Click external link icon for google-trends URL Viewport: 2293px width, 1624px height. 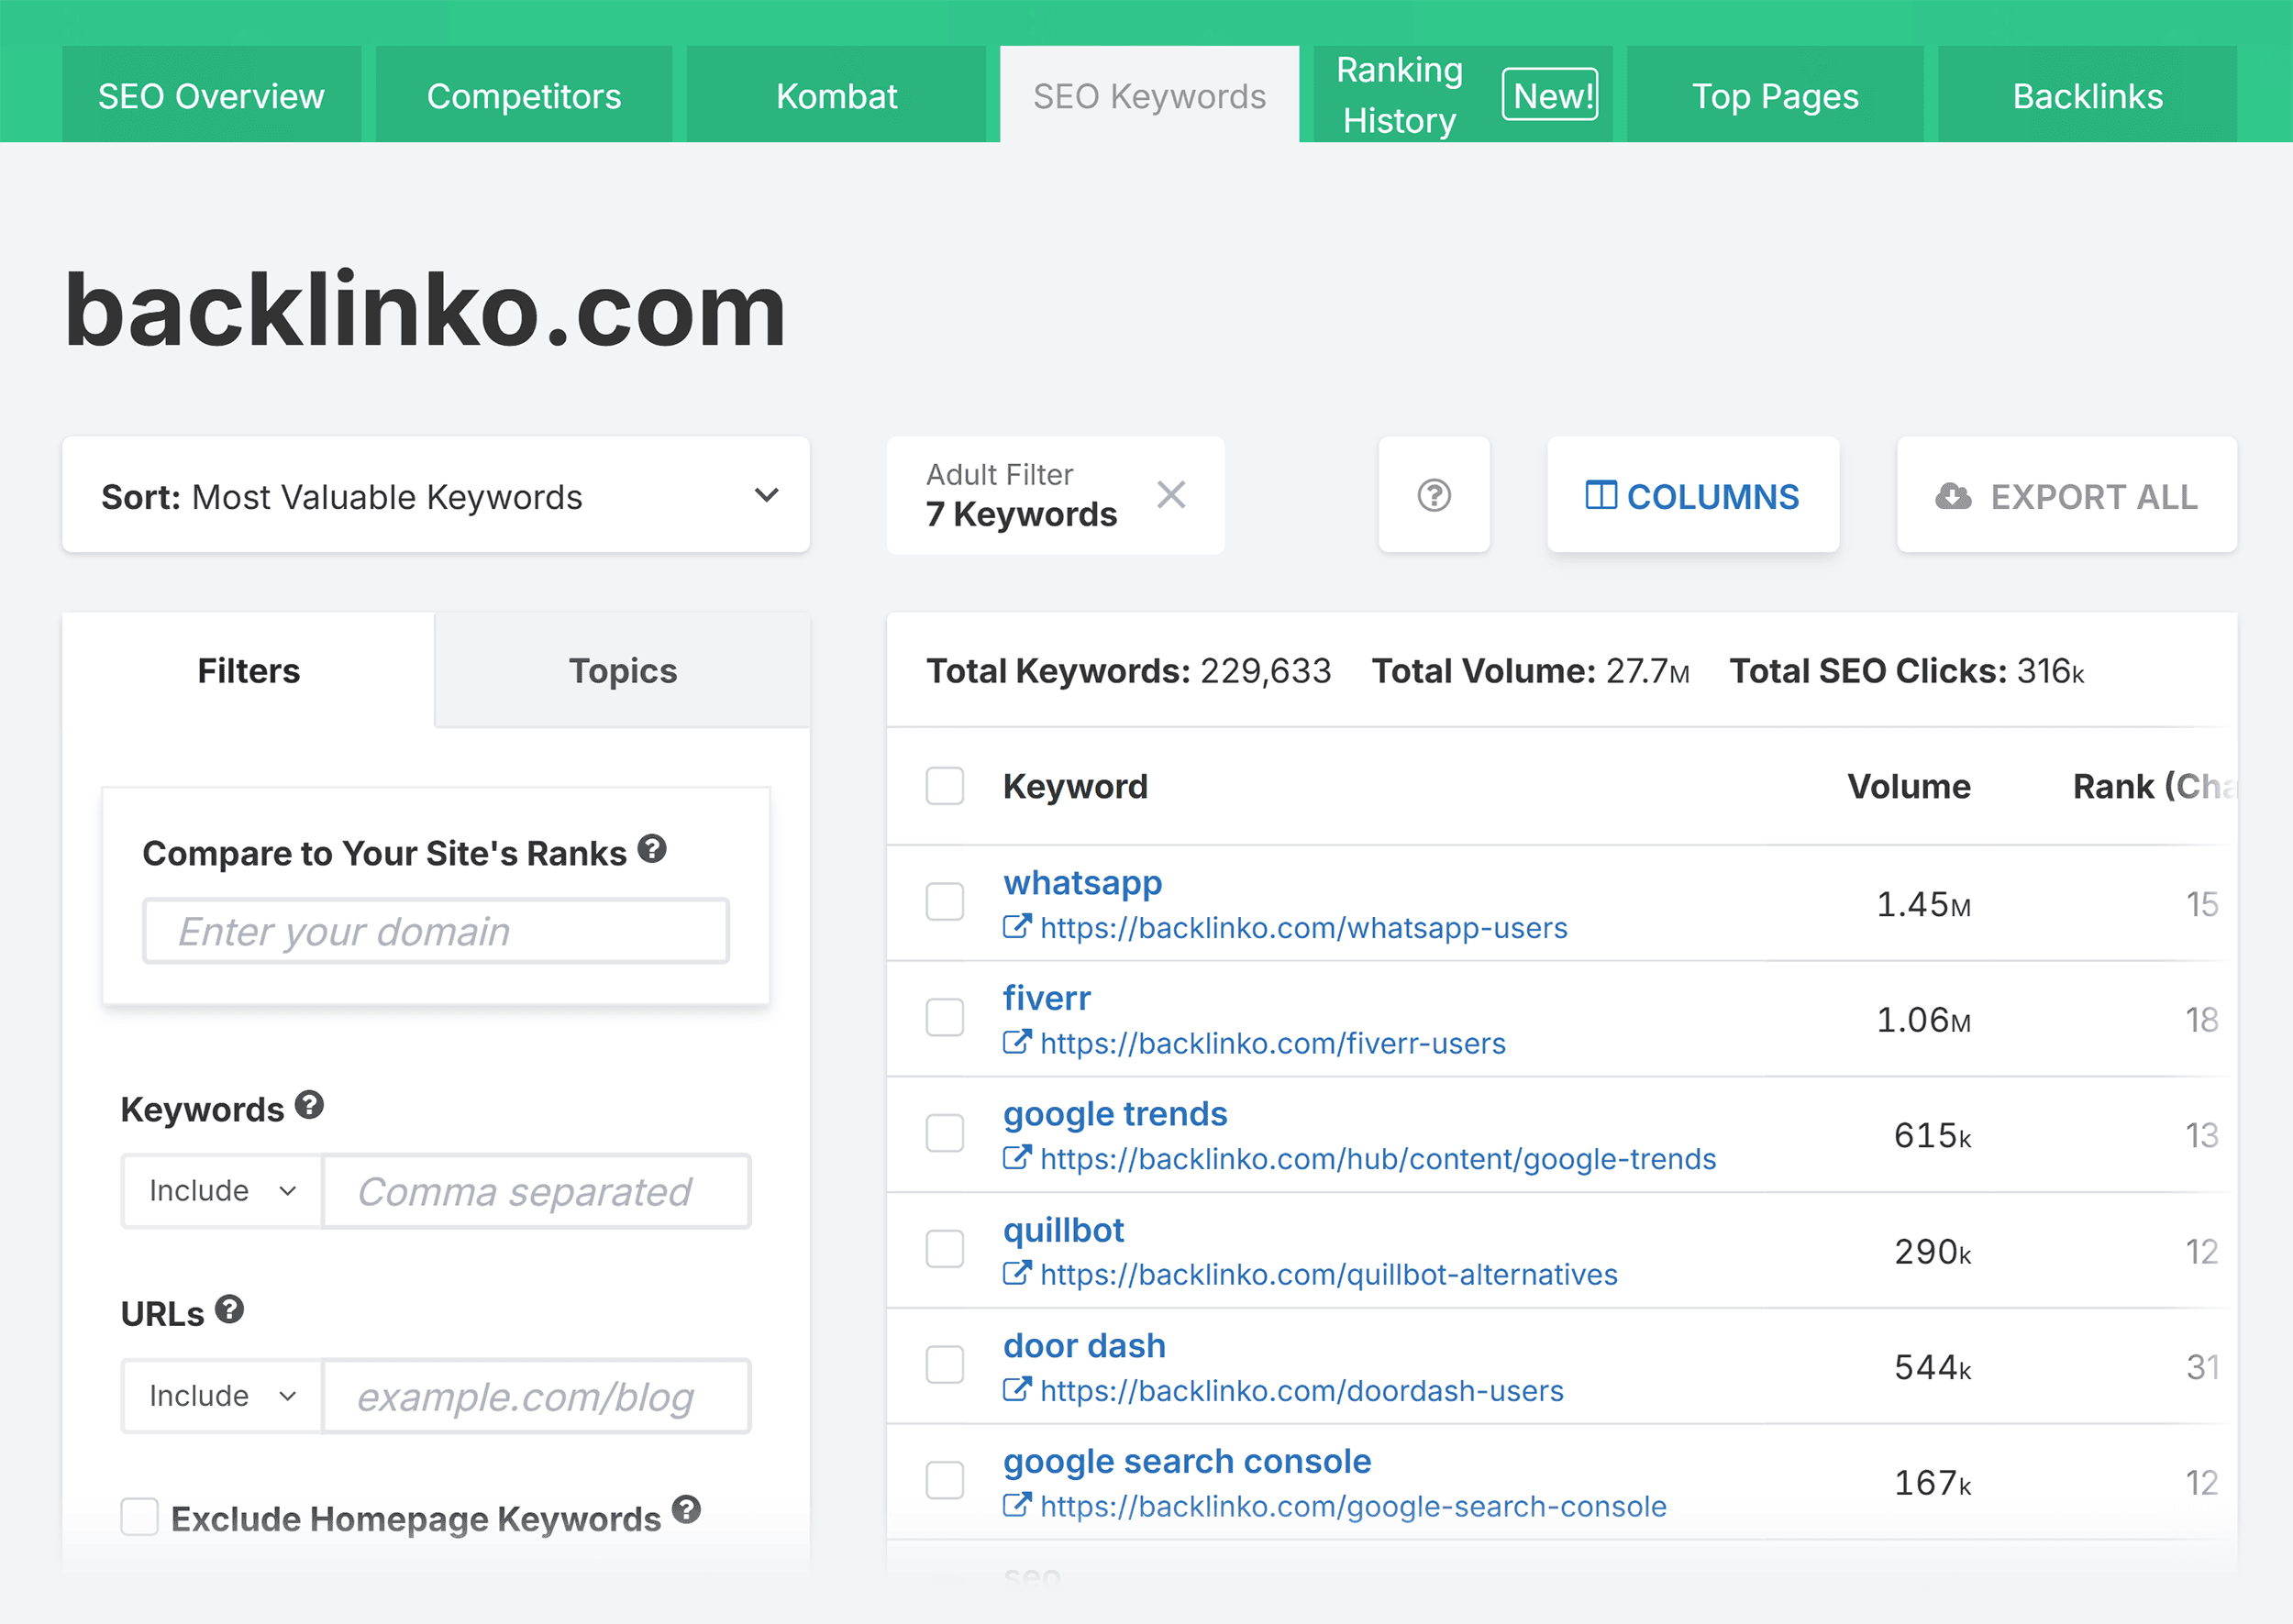[x=1016, y=1158]
